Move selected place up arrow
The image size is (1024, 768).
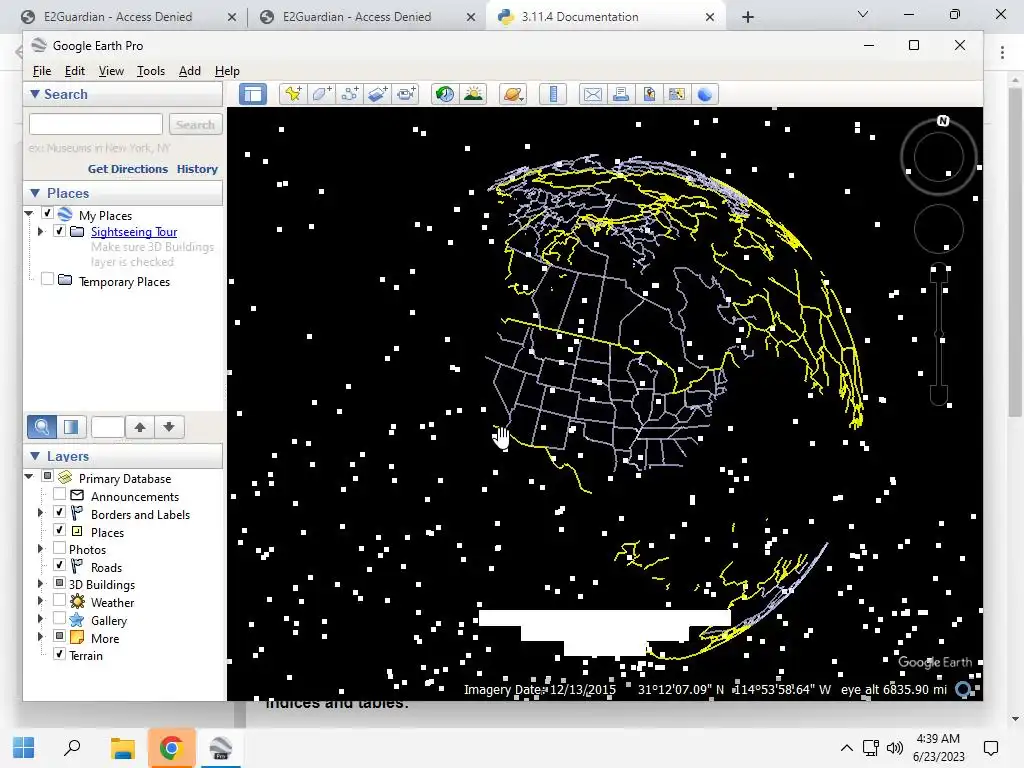[140, 427]
